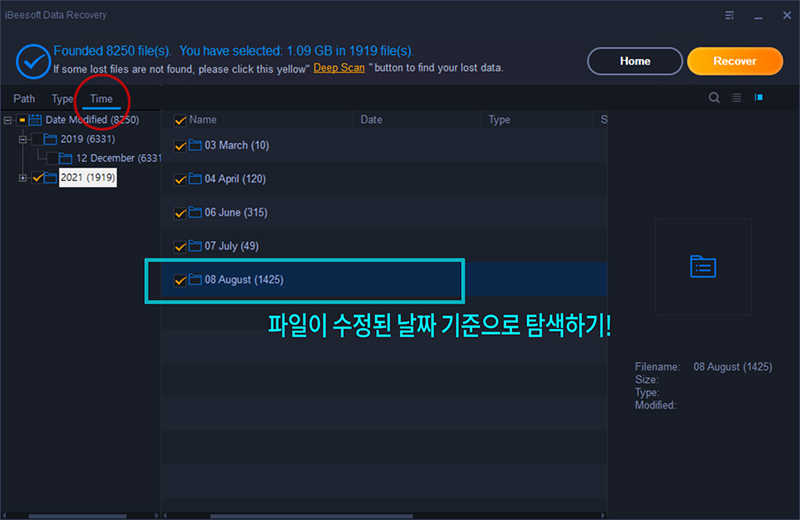
Task: Sort by the Type column header
Action: 499,119
